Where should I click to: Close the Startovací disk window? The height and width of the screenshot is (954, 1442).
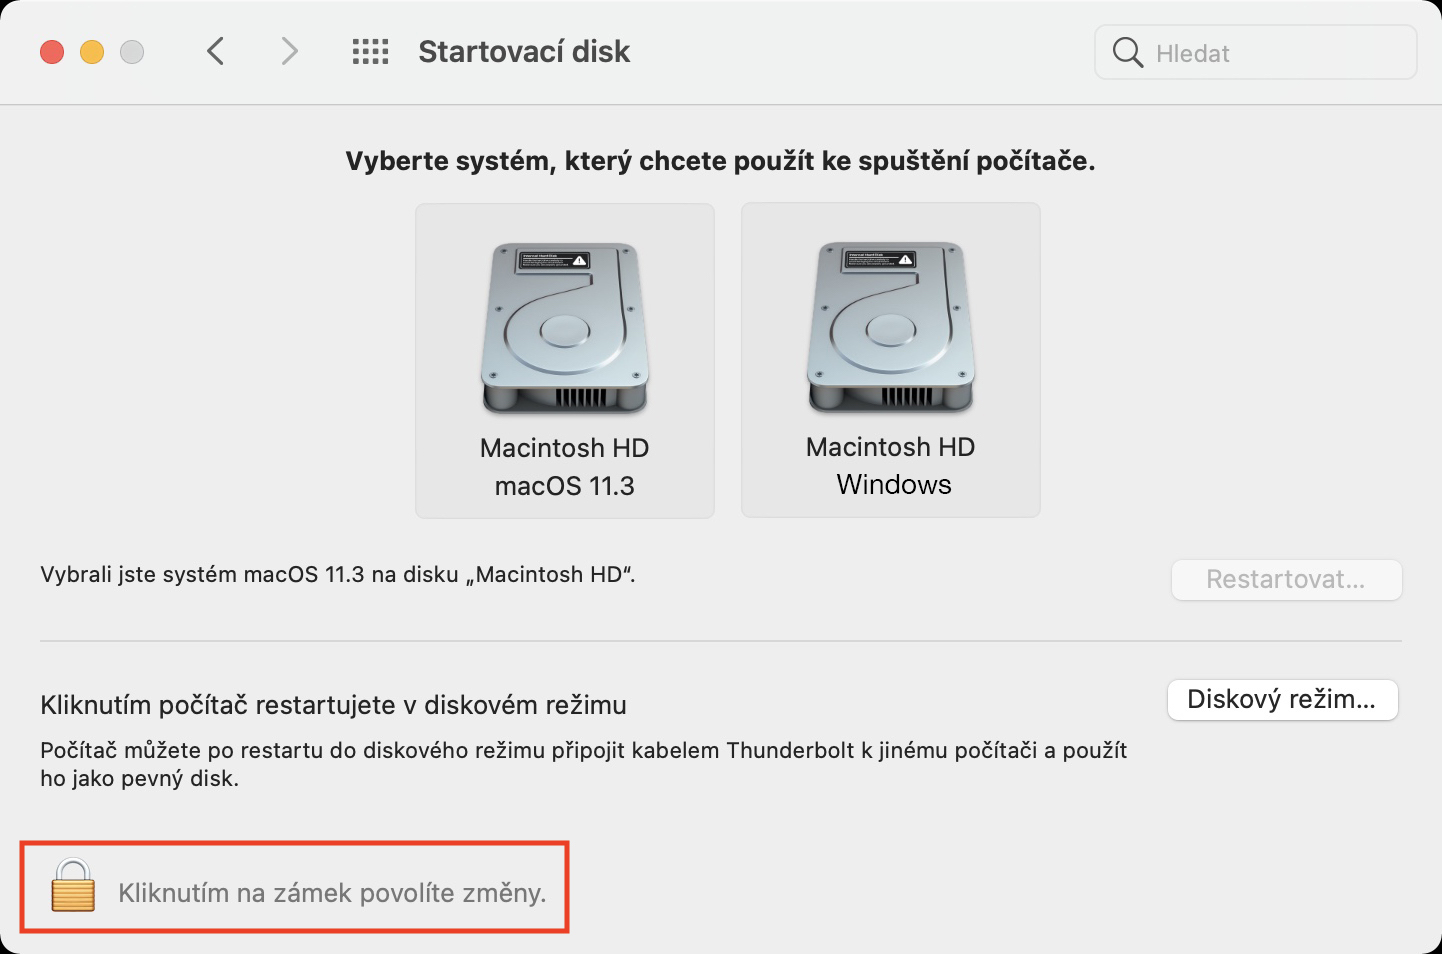[x=52, y=52]
